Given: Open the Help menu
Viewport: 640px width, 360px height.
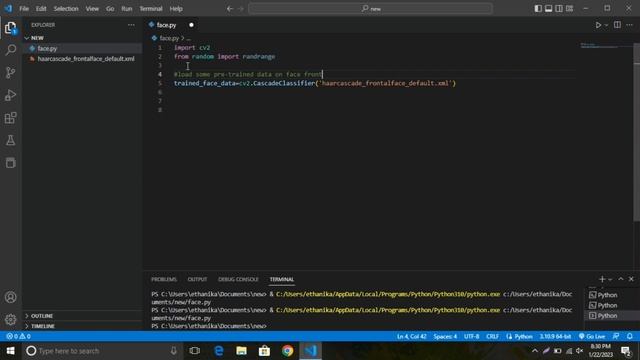Looking at the screenshot, I should click(176, 9).
